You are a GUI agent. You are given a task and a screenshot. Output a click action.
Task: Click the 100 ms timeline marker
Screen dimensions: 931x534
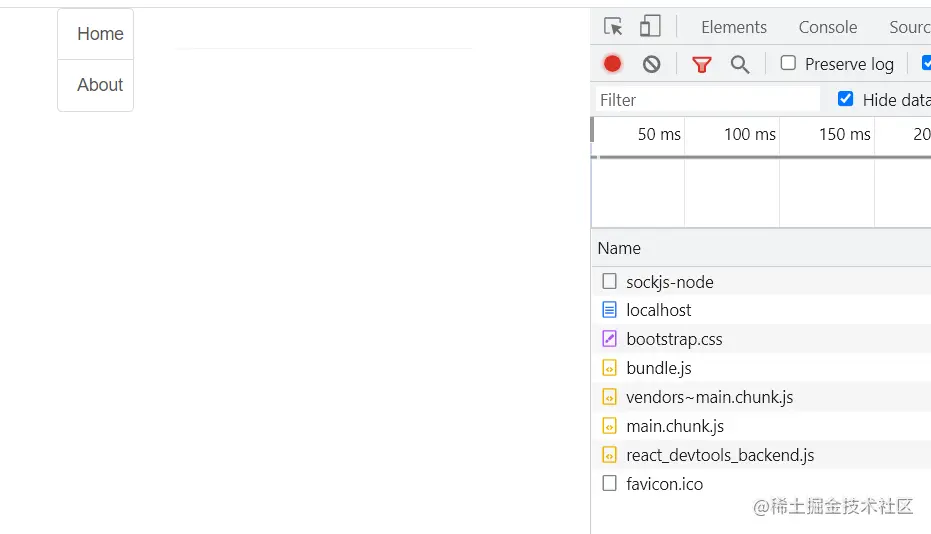click(x=750, y=134)
